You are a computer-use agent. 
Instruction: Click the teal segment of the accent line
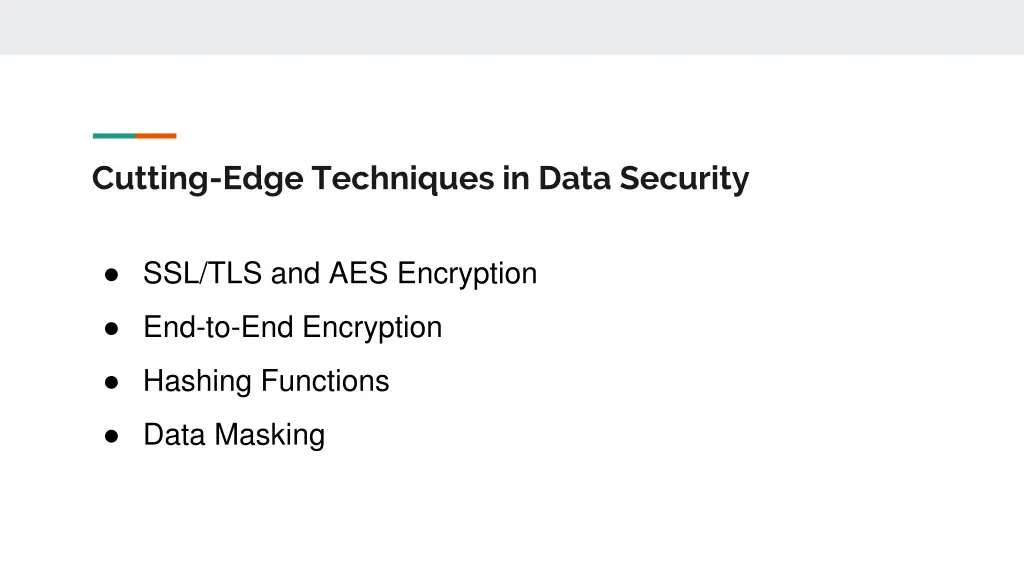click(113, 136)
